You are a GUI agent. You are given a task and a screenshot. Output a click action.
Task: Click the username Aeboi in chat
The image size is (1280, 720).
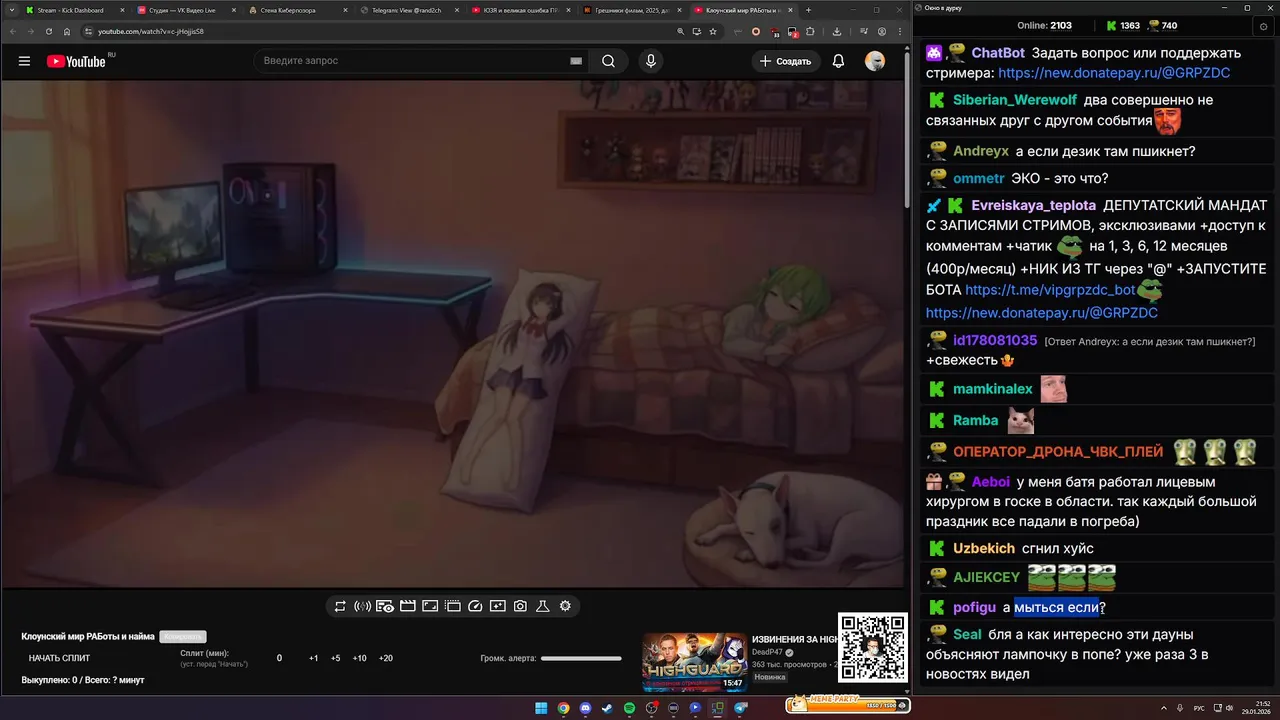tap(991, 482)
